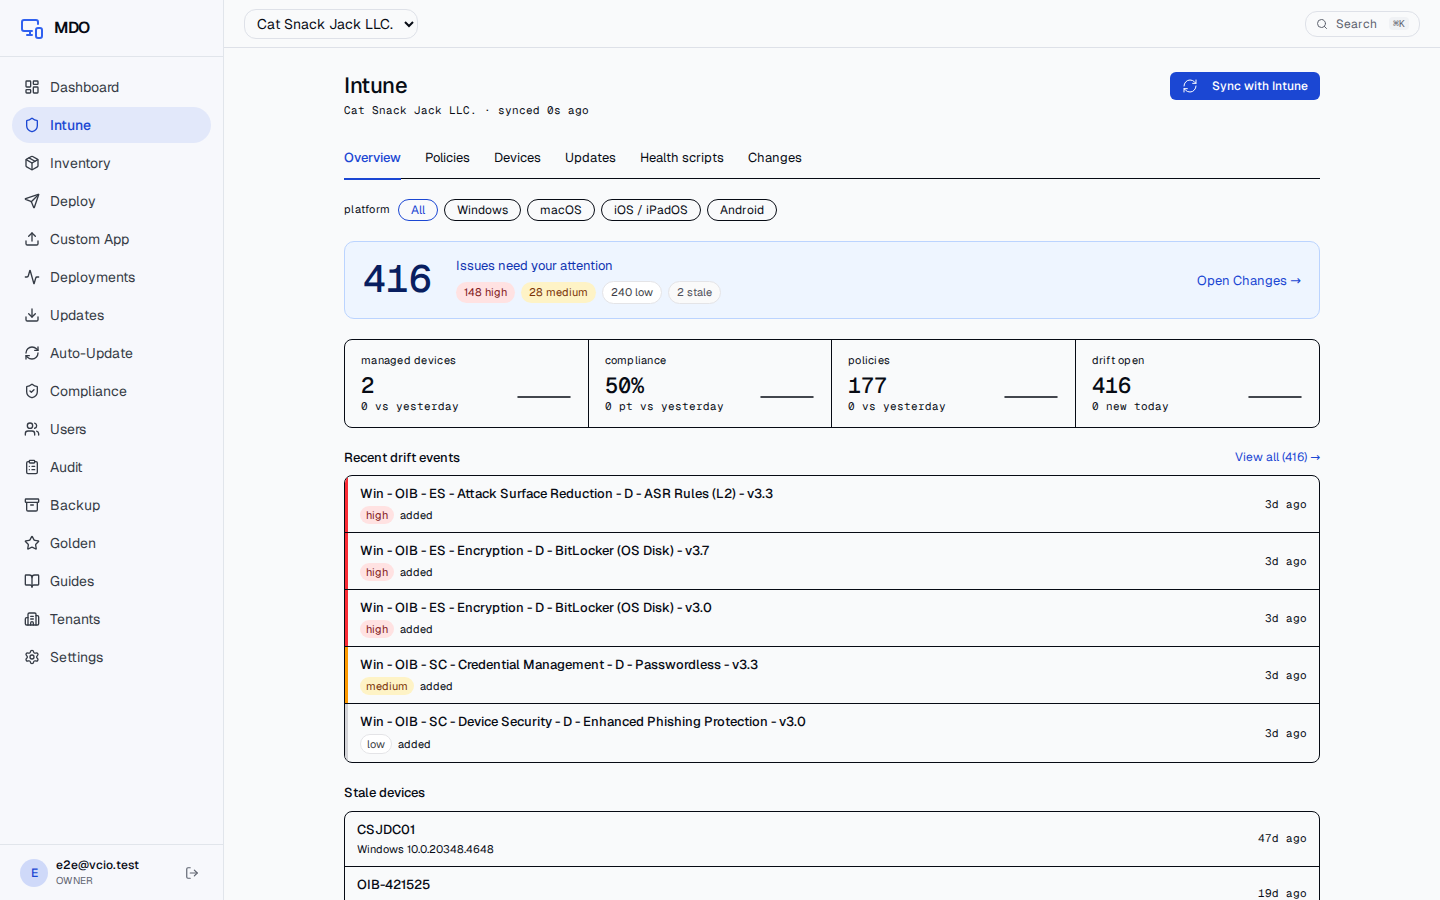Switch to the Overview tab
Screen dimensions: 1440x900
(372, 158)
